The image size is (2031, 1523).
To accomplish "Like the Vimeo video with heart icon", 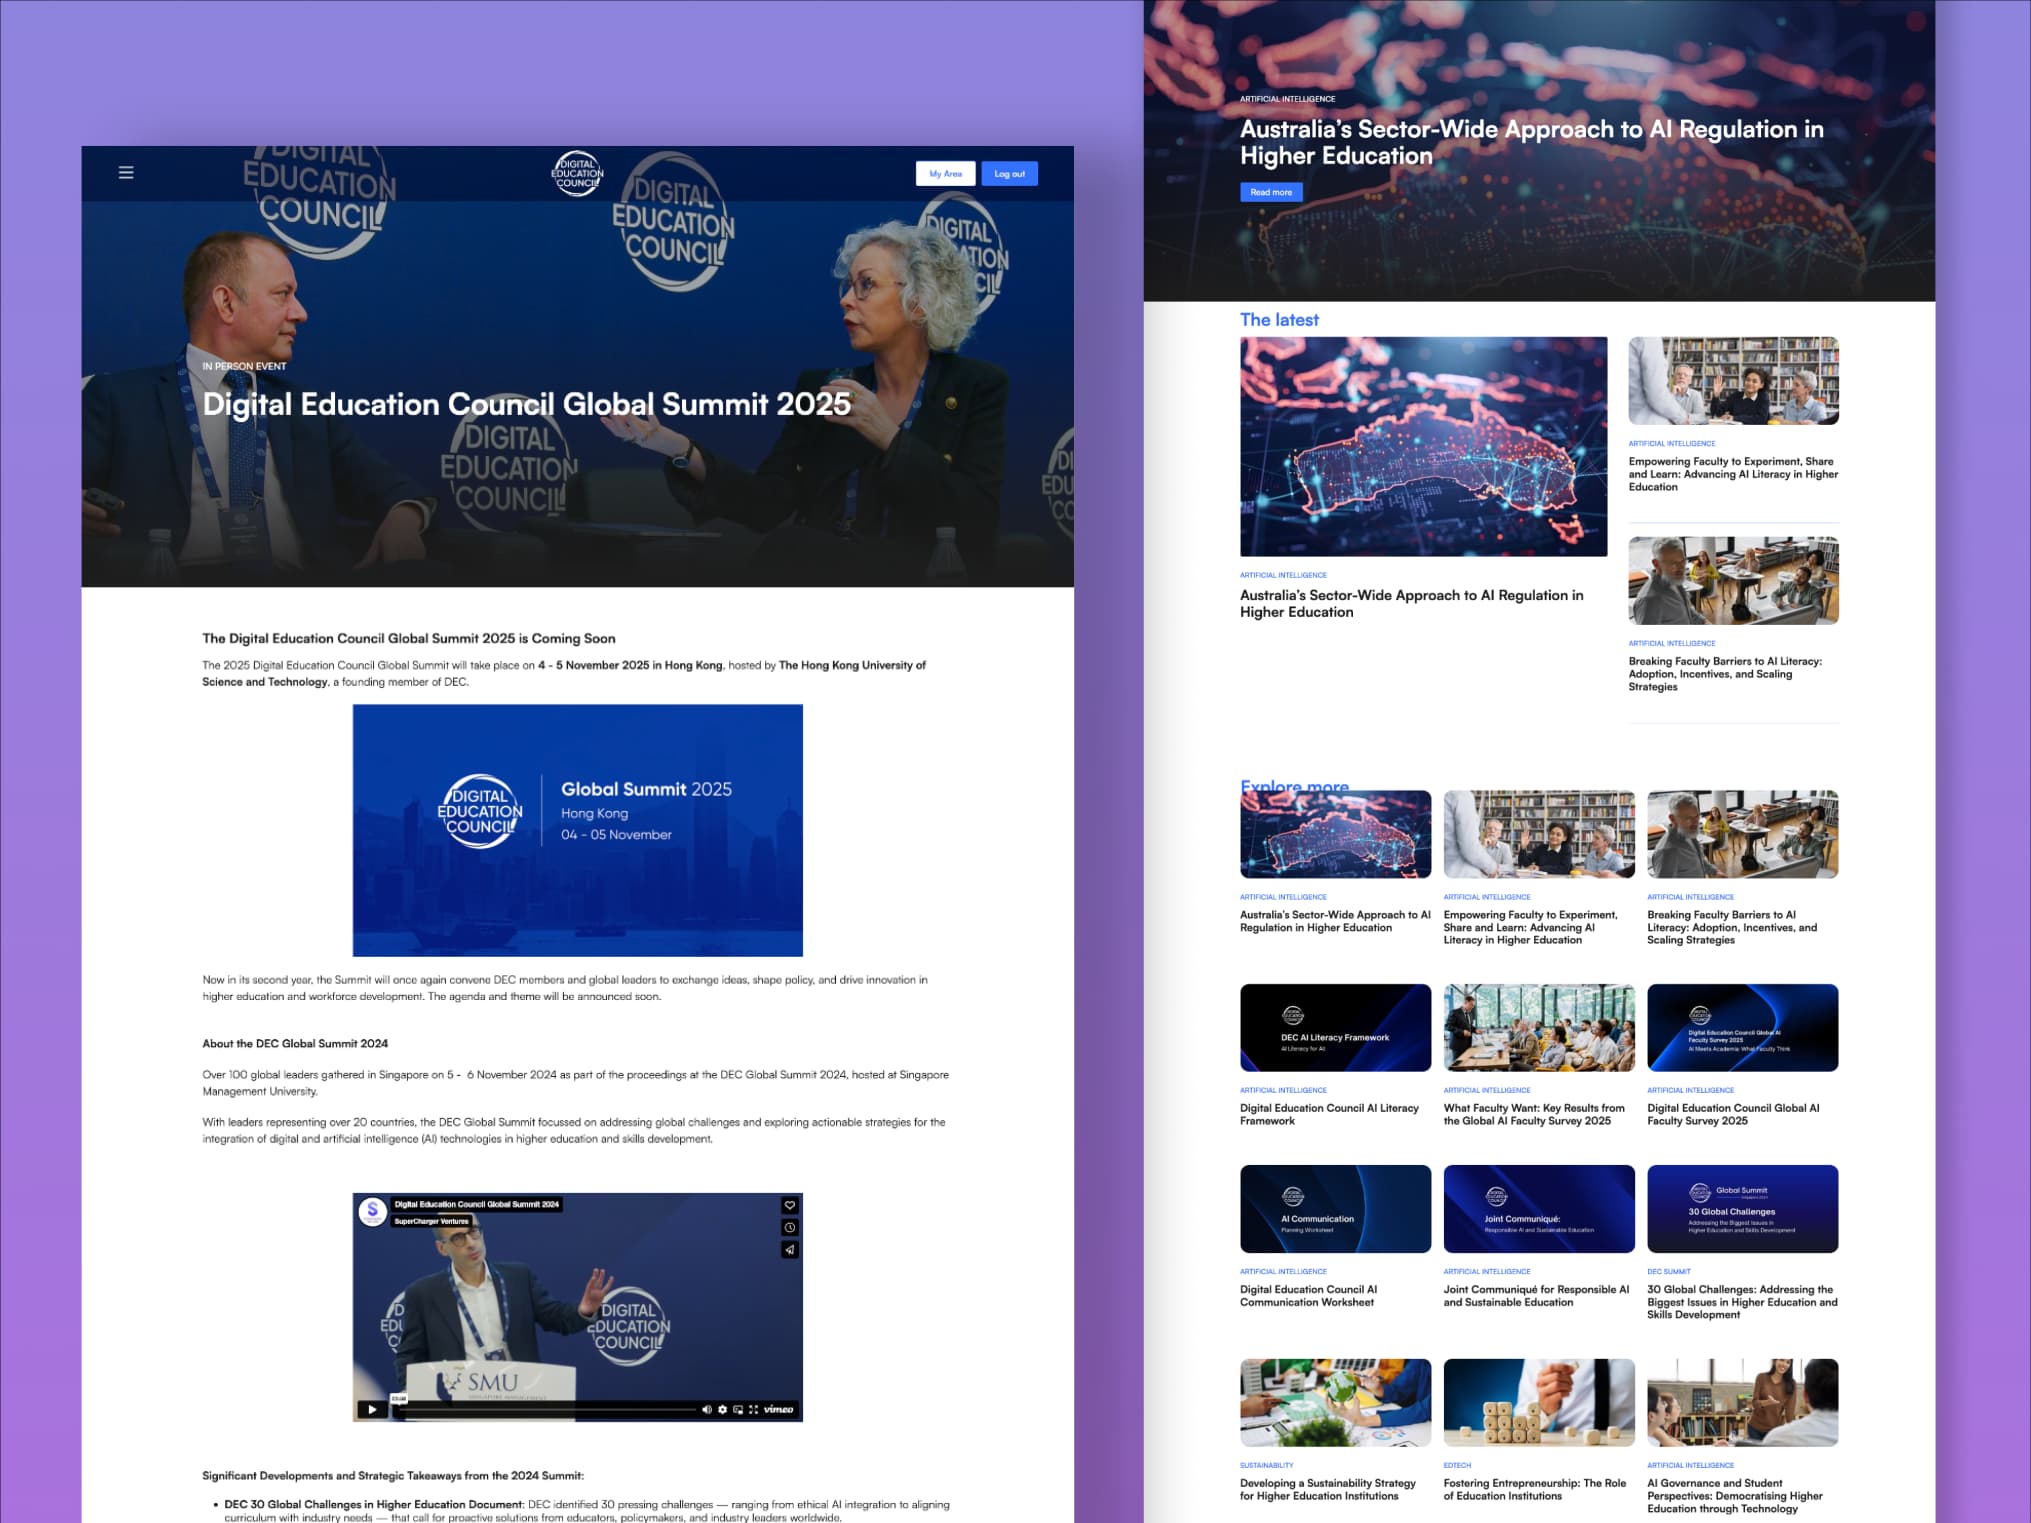I will tap(790, 1205).
